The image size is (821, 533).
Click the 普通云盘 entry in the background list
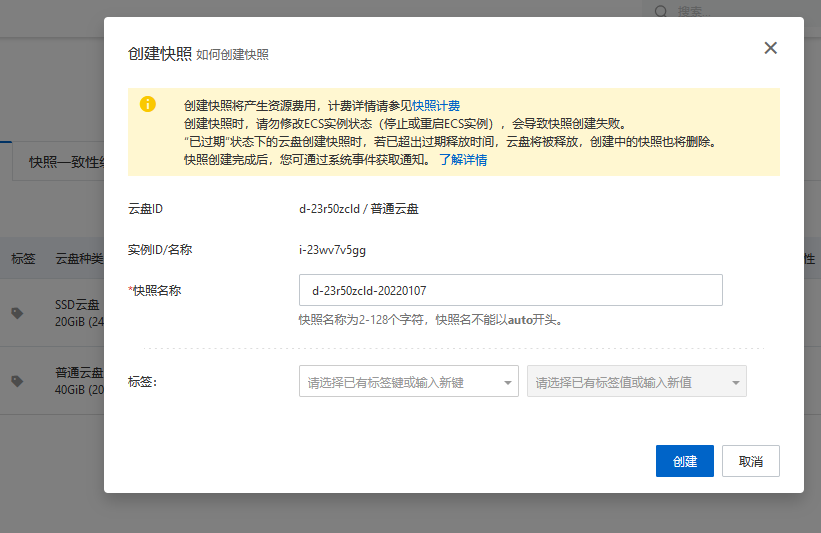[80, 373]
